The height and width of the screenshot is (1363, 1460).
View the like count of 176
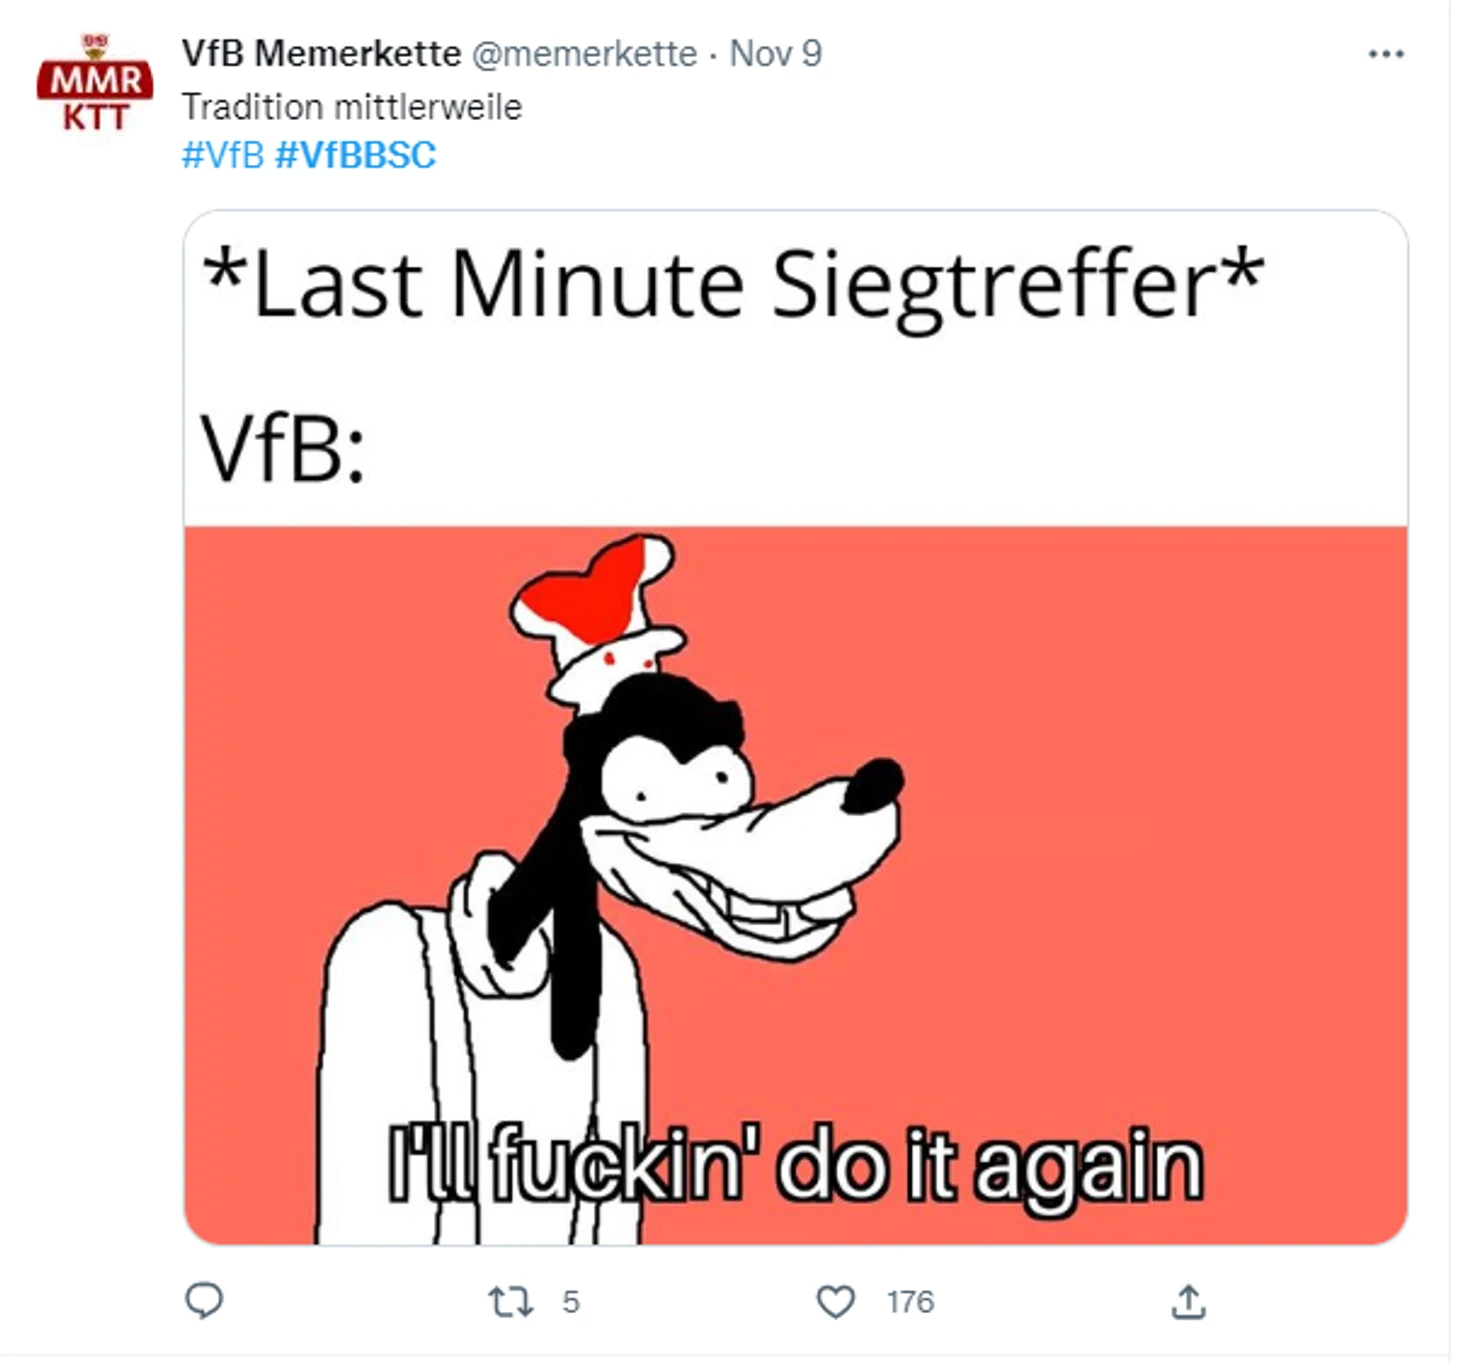point(910,1302)
